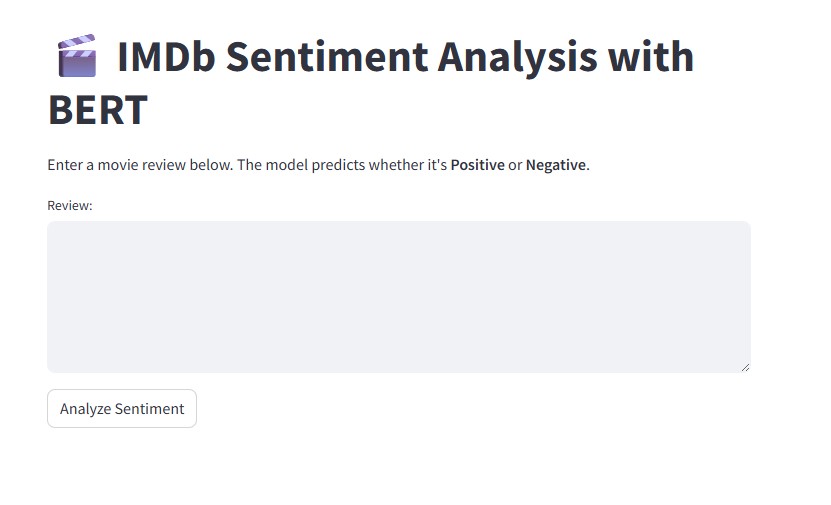Click the word "Analyze" on the button

pyautogui.click(x=85, y=408)
